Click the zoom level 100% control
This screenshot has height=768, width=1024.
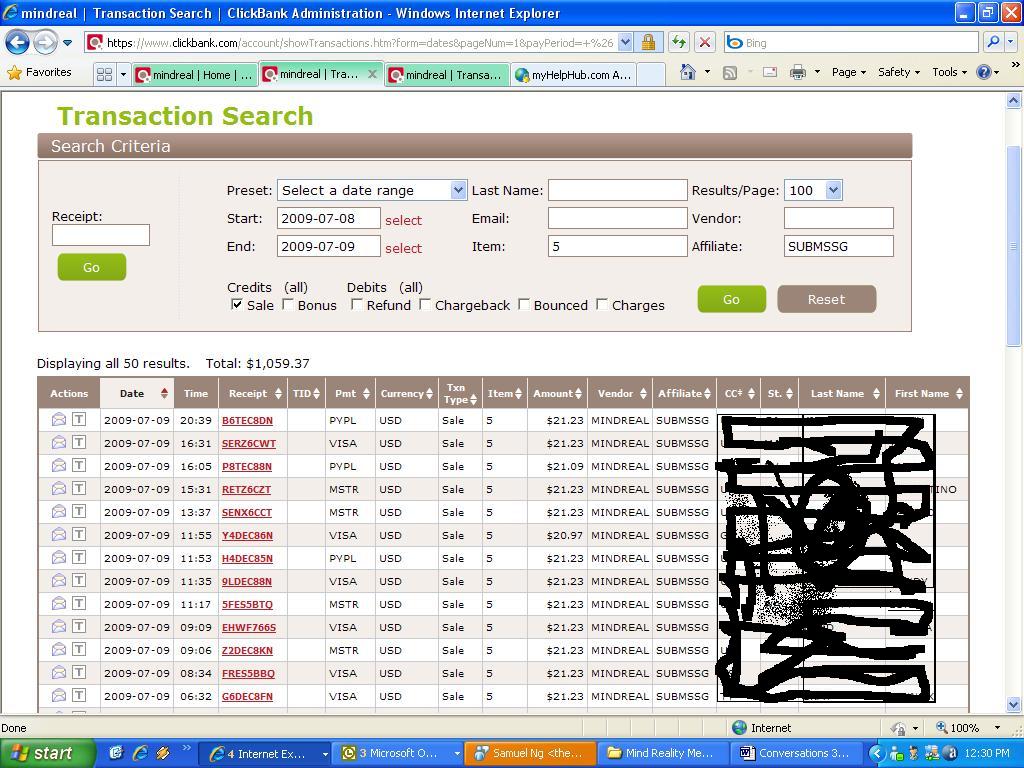[x=967, y=728]
